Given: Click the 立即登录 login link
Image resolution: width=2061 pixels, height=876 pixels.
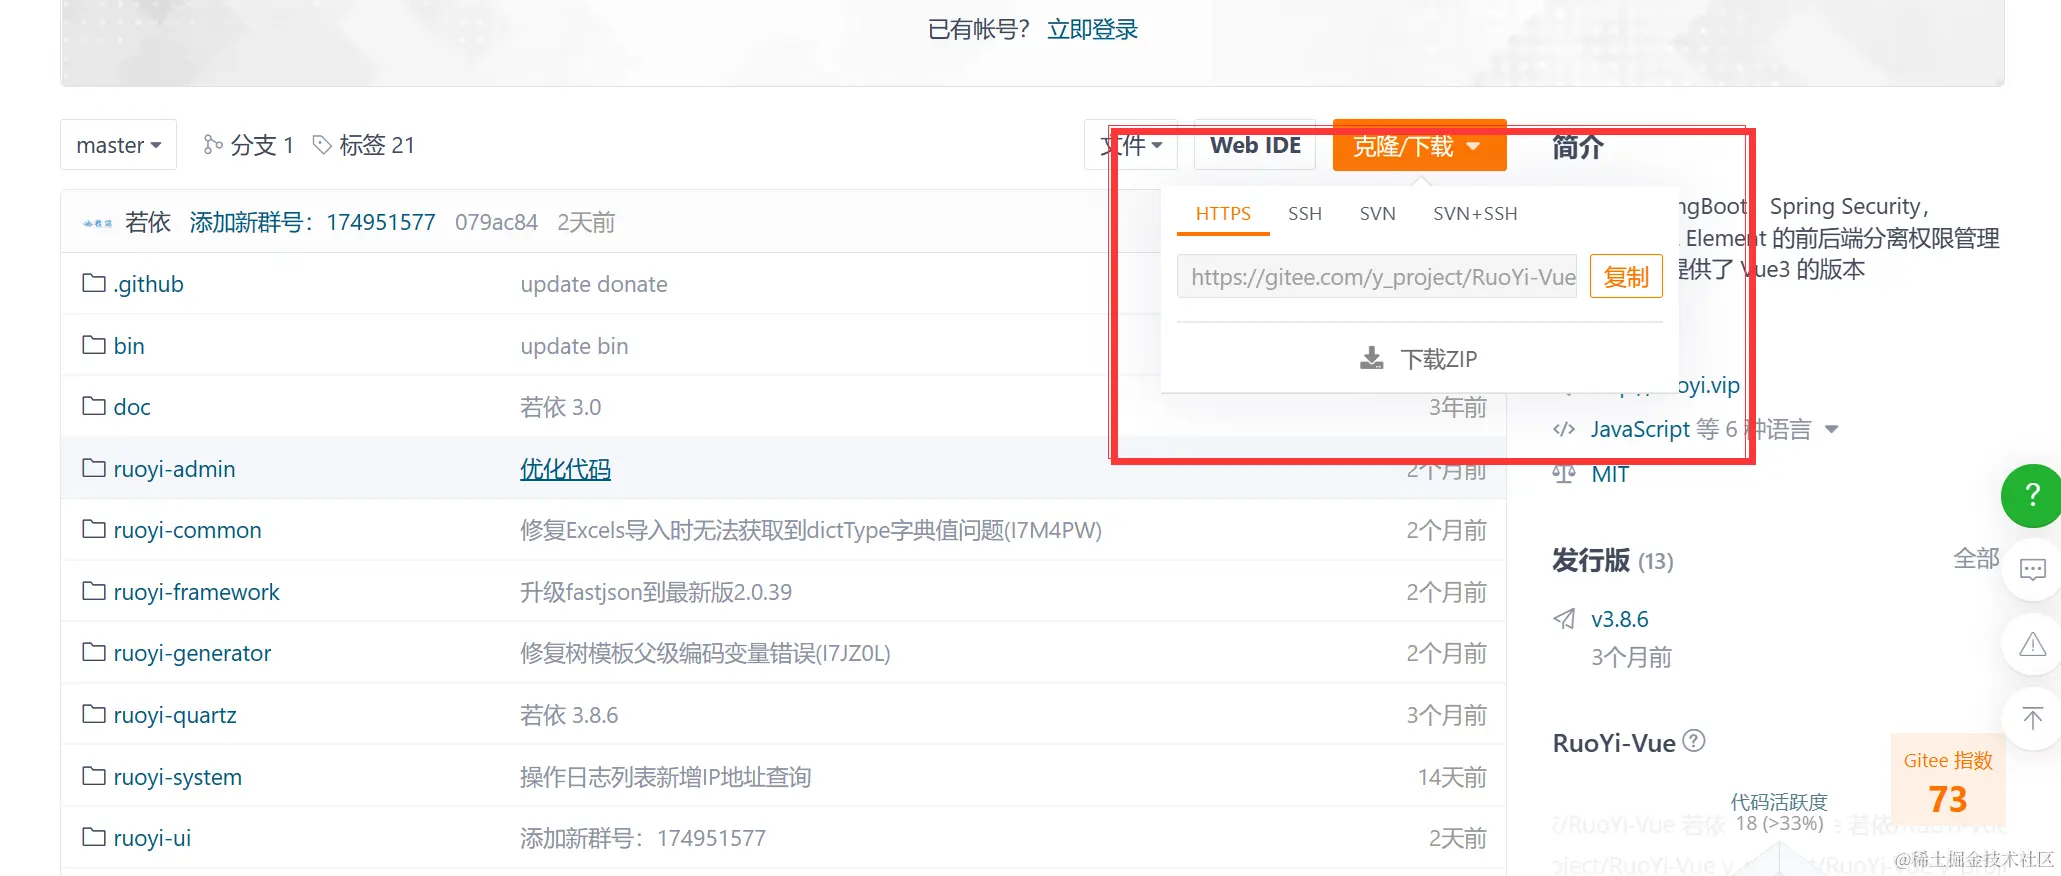Looking at the screenshot, I should [x=1092, y=29].
